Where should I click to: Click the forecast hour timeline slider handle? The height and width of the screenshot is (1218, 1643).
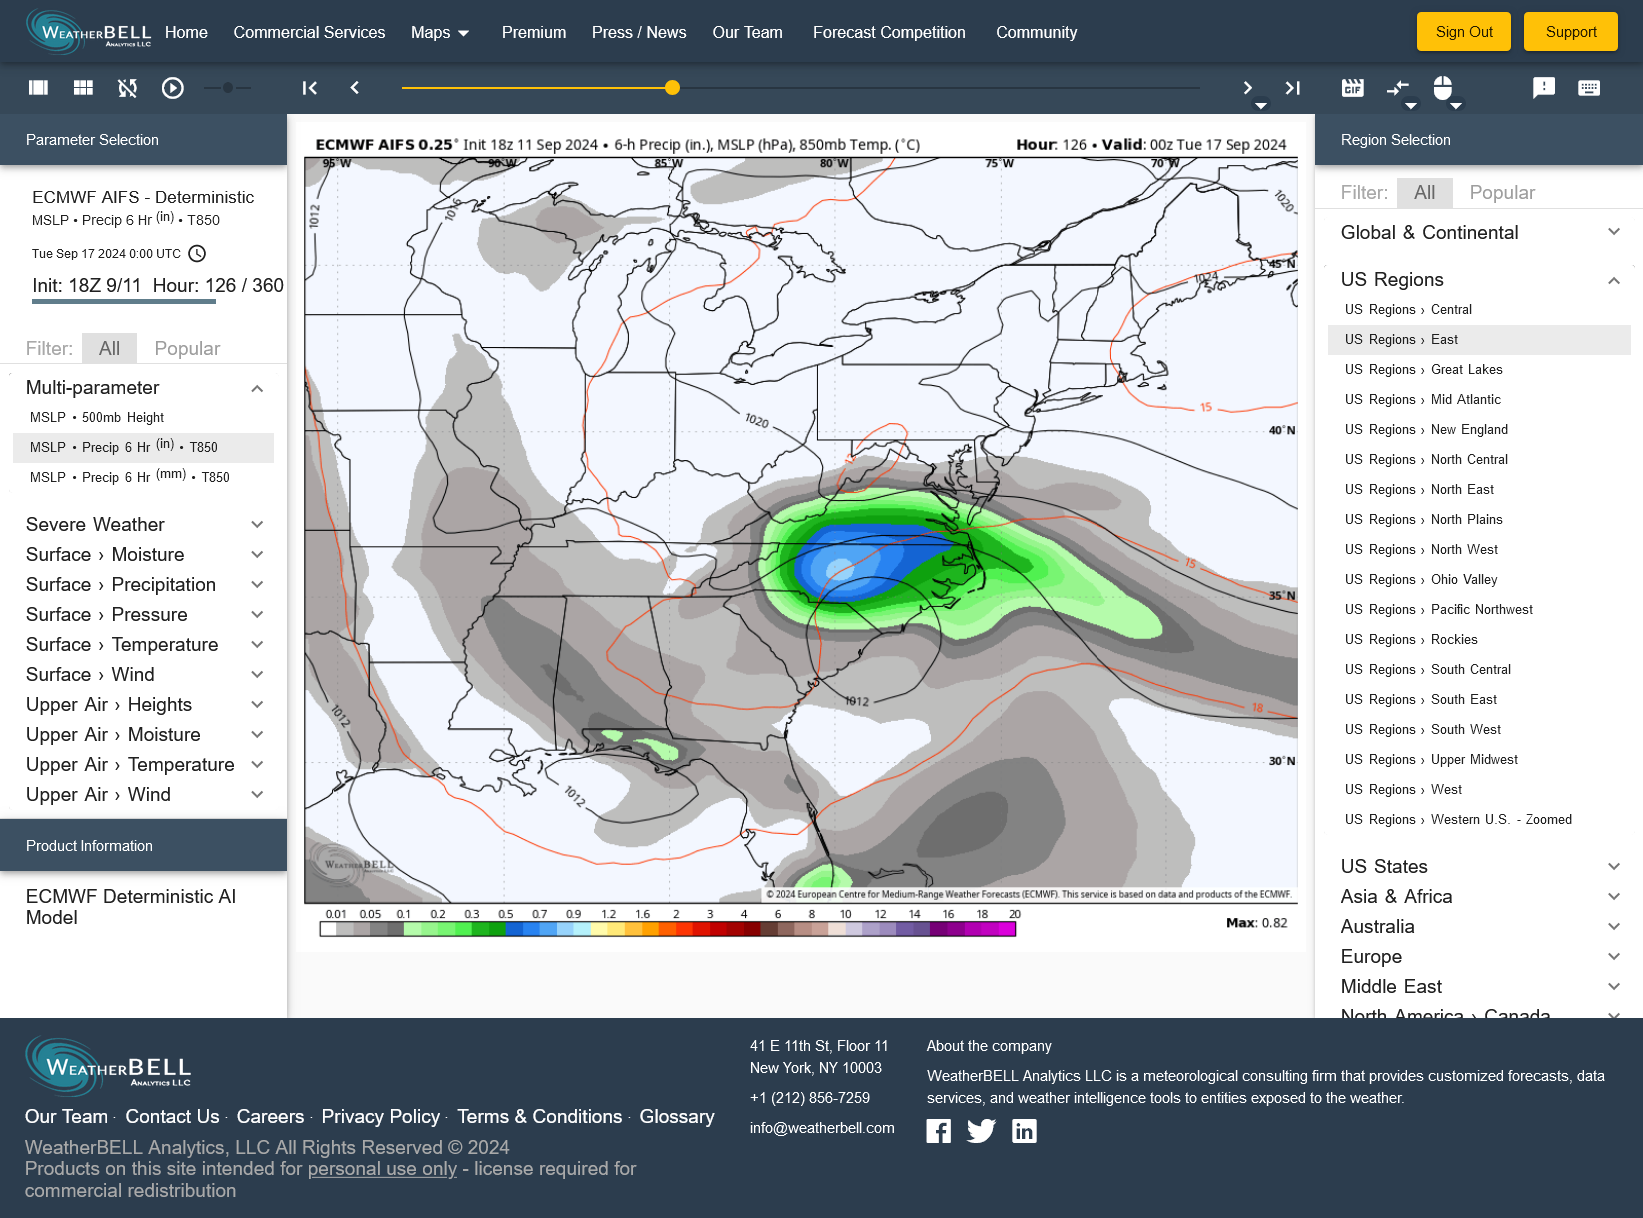point(673,88)
